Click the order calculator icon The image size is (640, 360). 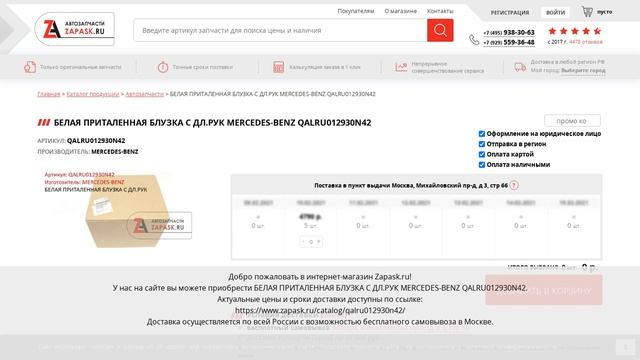[278, 67]
